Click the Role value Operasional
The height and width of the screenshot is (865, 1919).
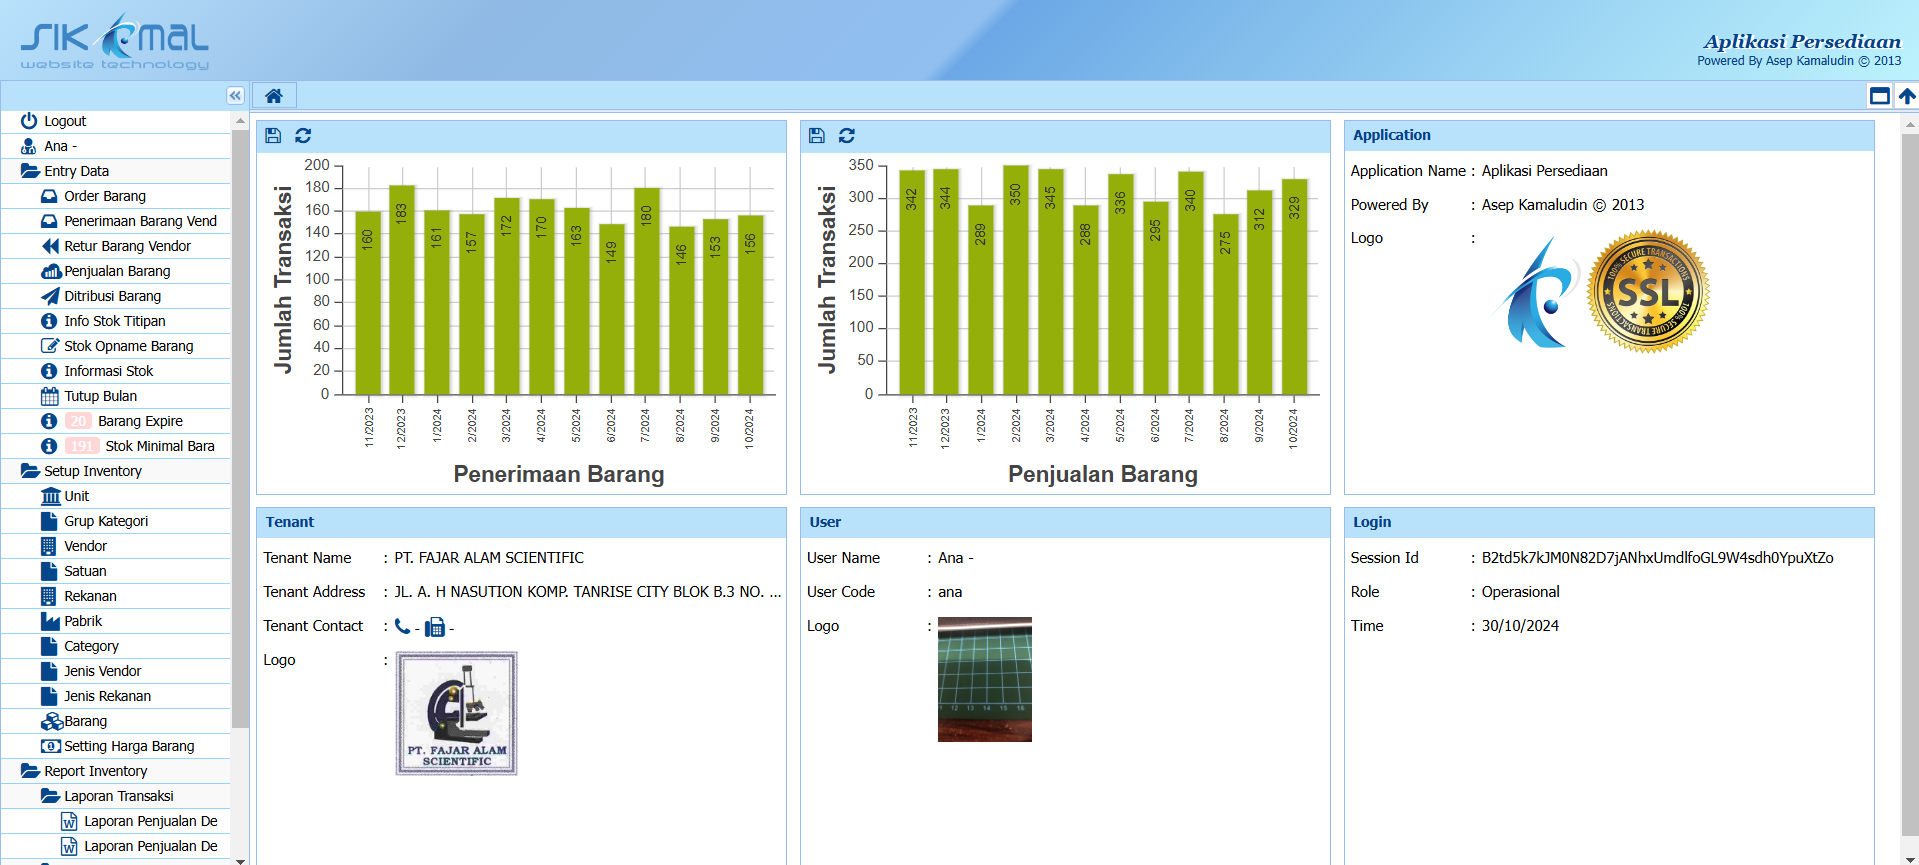(x=1520, y=592)
